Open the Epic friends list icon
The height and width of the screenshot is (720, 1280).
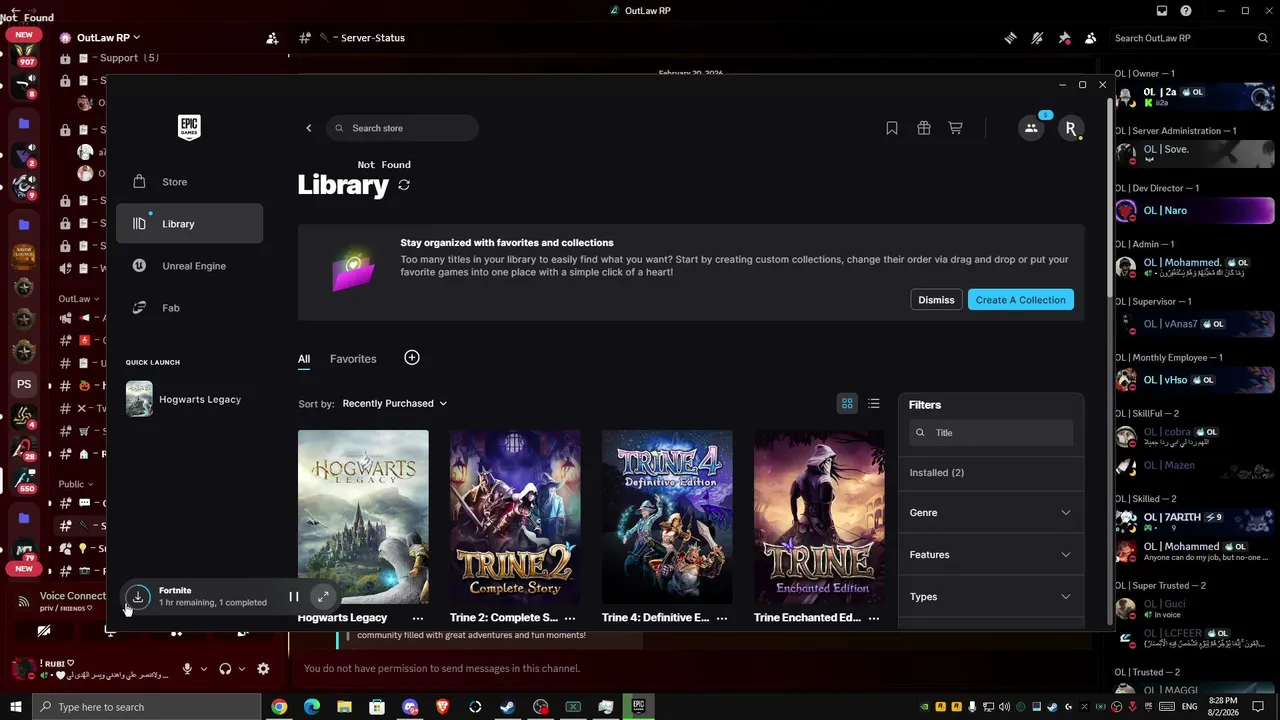(x=1031, y=128)
